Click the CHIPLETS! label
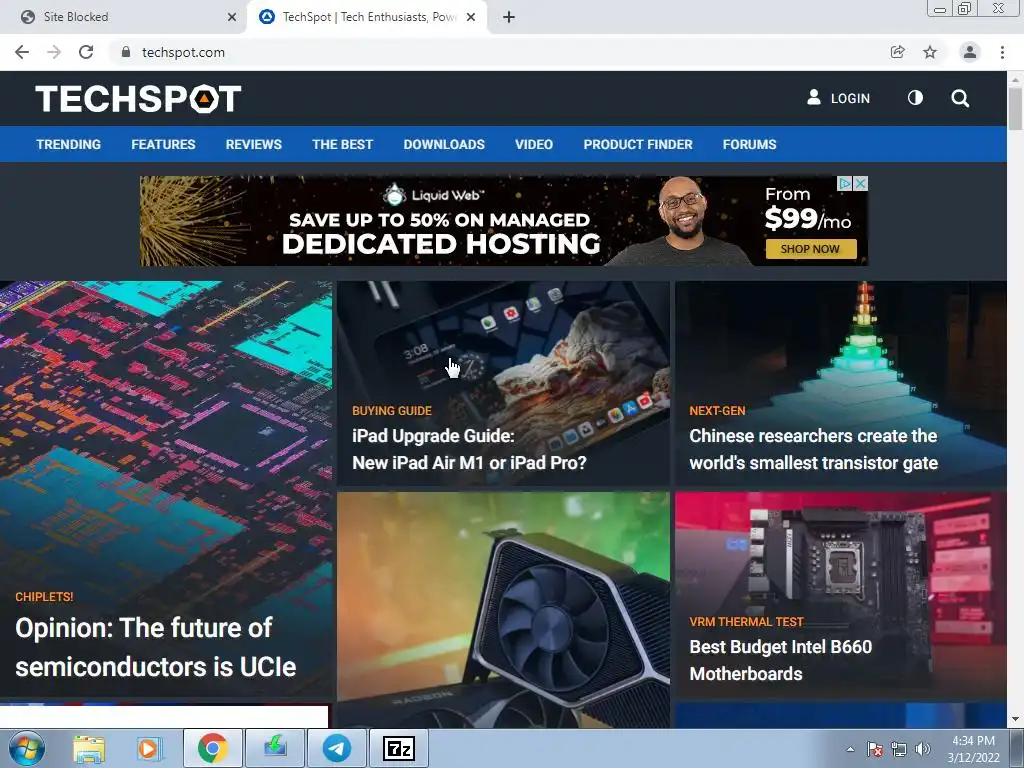This screenshot has width=1024, height=768. (44, 597)
